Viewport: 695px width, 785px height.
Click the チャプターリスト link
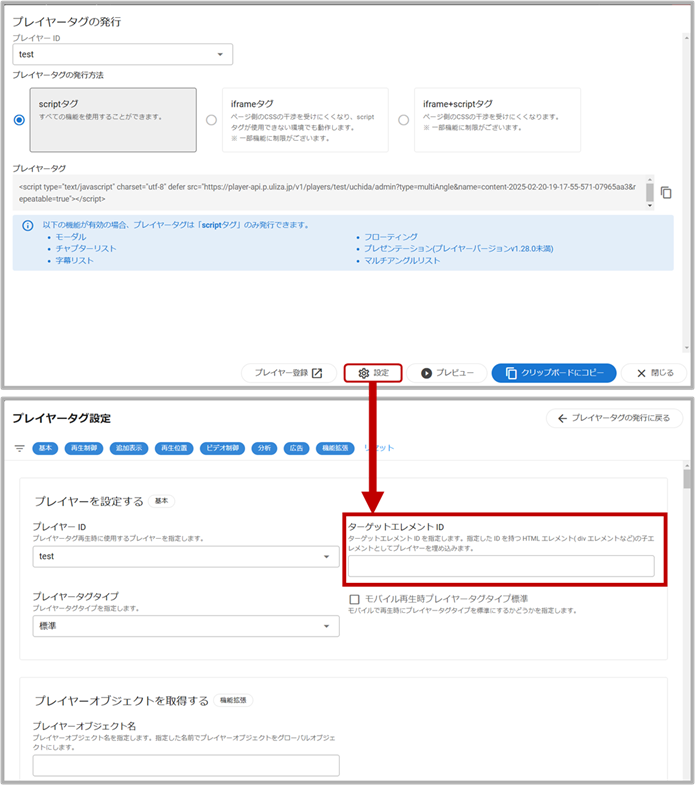point(86,249)
